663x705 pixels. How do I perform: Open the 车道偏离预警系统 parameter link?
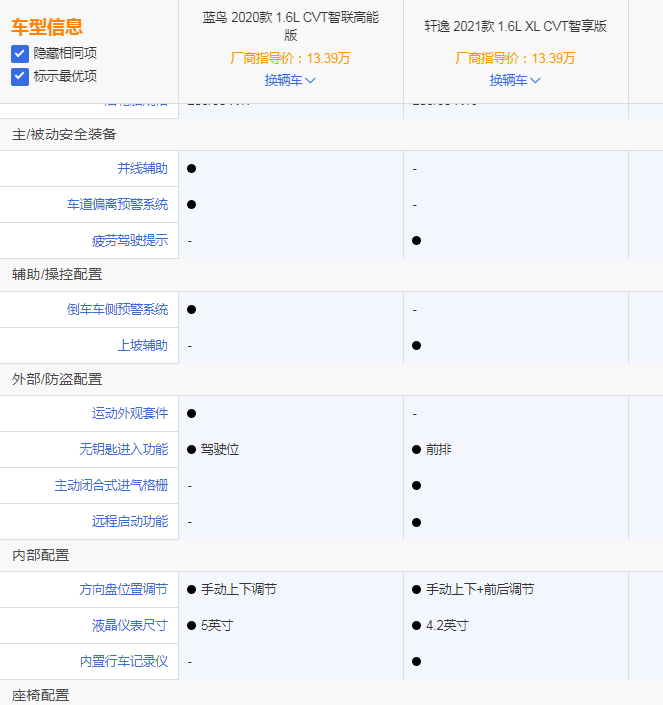click(117, 205)
